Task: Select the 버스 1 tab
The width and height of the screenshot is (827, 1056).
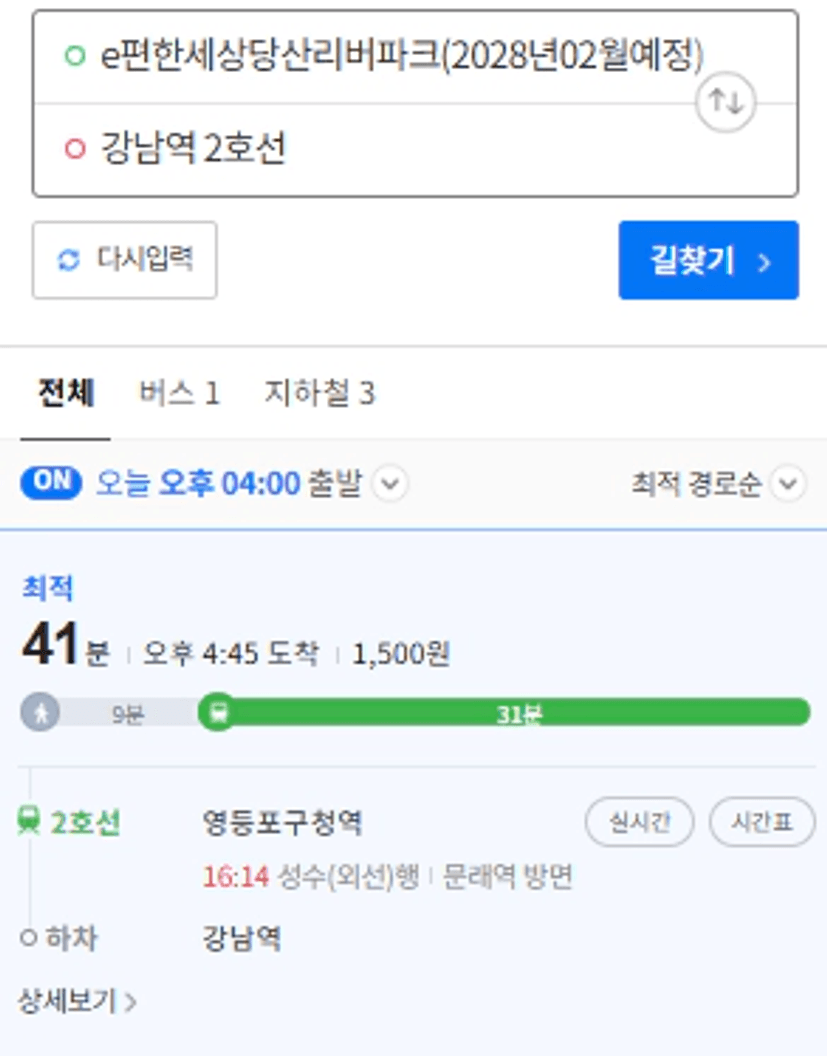Action: coord(179,393)
